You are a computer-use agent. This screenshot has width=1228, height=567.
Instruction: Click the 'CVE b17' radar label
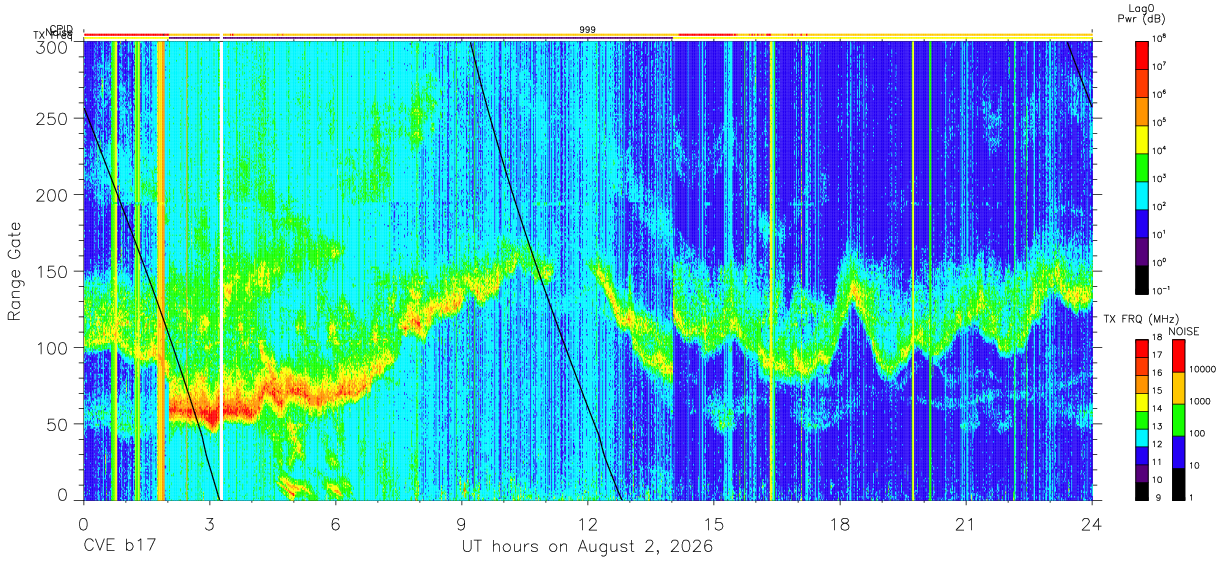point(119,547)
